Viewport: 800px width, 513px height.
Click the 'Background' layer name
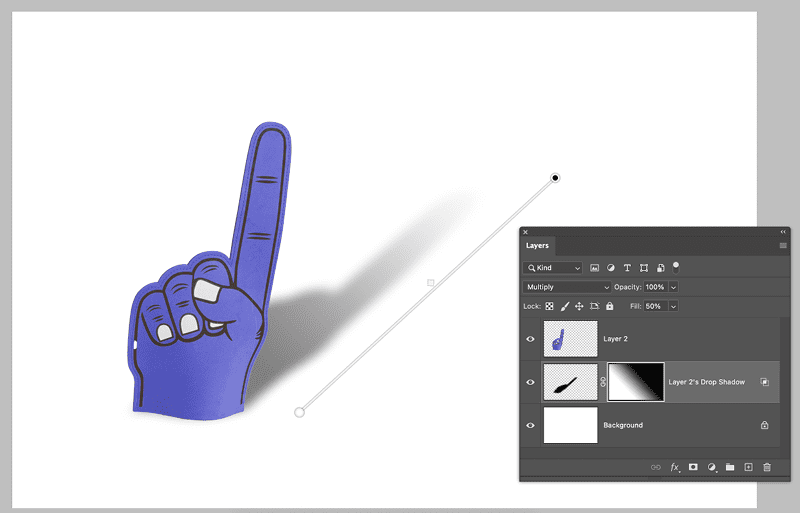pos(623,425)
